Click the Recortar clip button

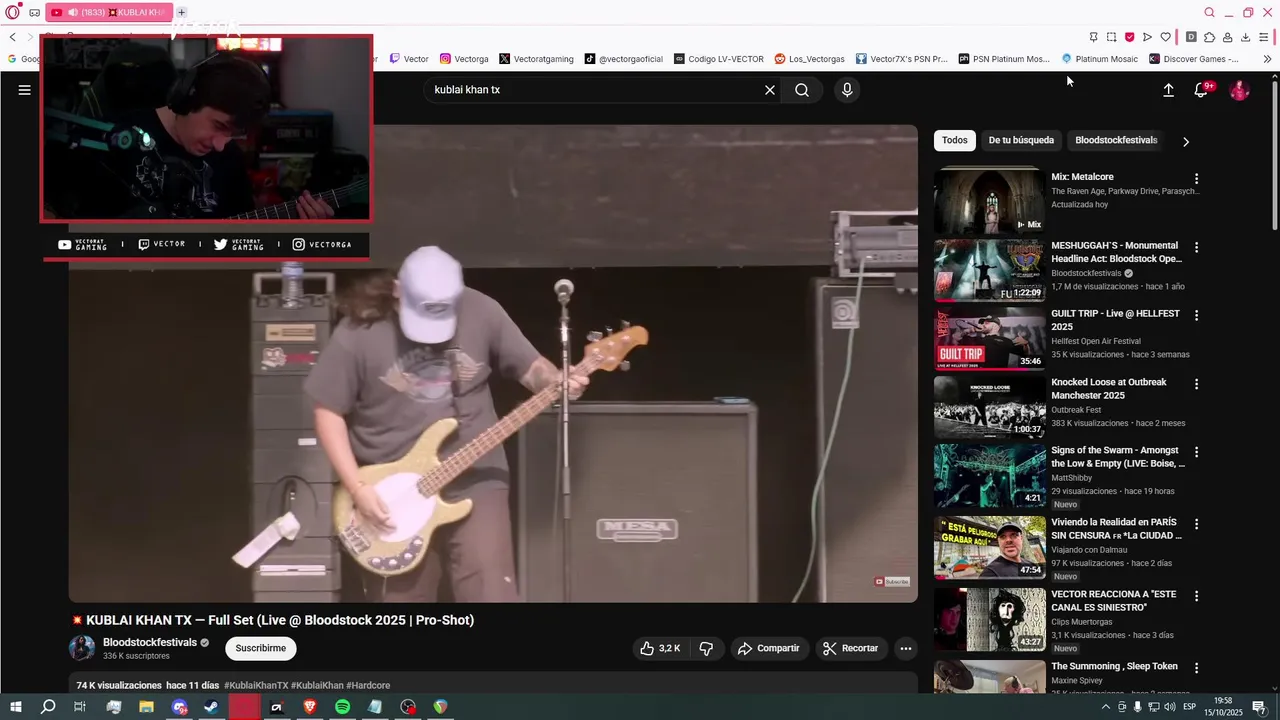coord(850,648)
